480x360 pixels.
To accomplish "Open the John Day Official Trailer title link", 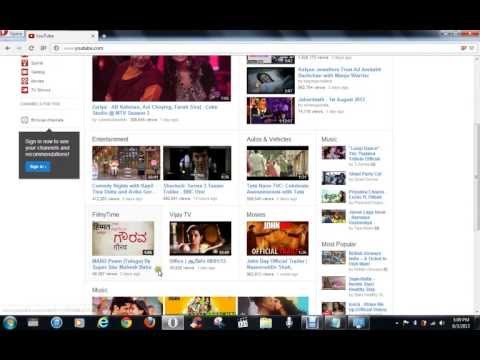I will 277,264.
